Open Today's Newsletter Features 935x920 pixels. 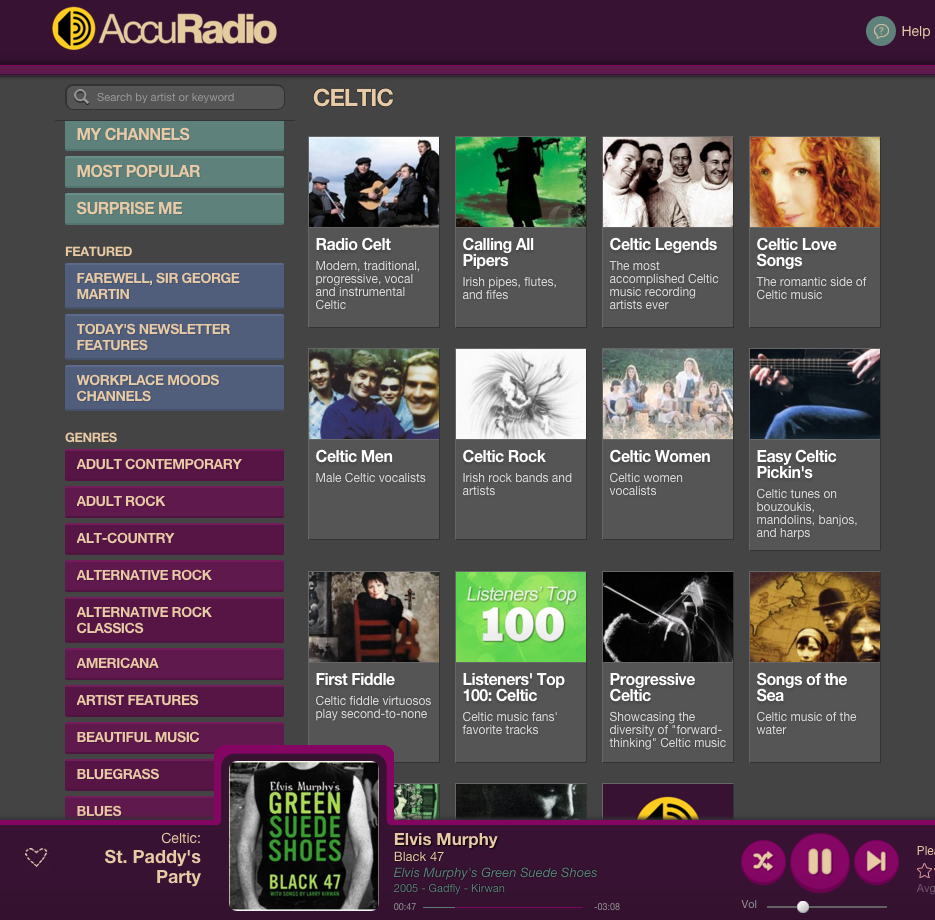174,337
